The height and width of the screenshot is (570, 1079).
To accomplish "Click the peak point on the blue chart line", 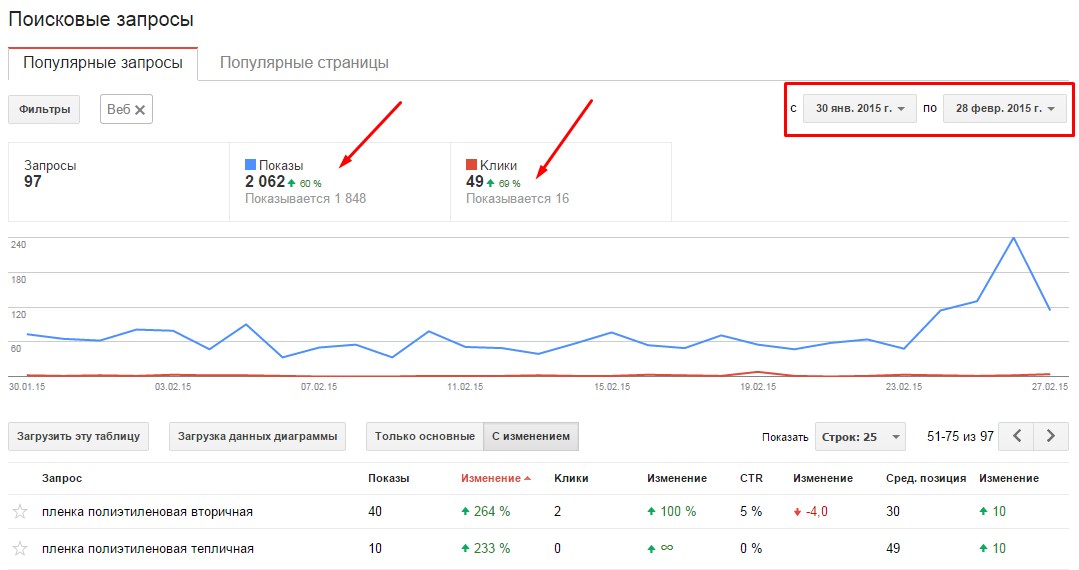I will coord(1013,238).
